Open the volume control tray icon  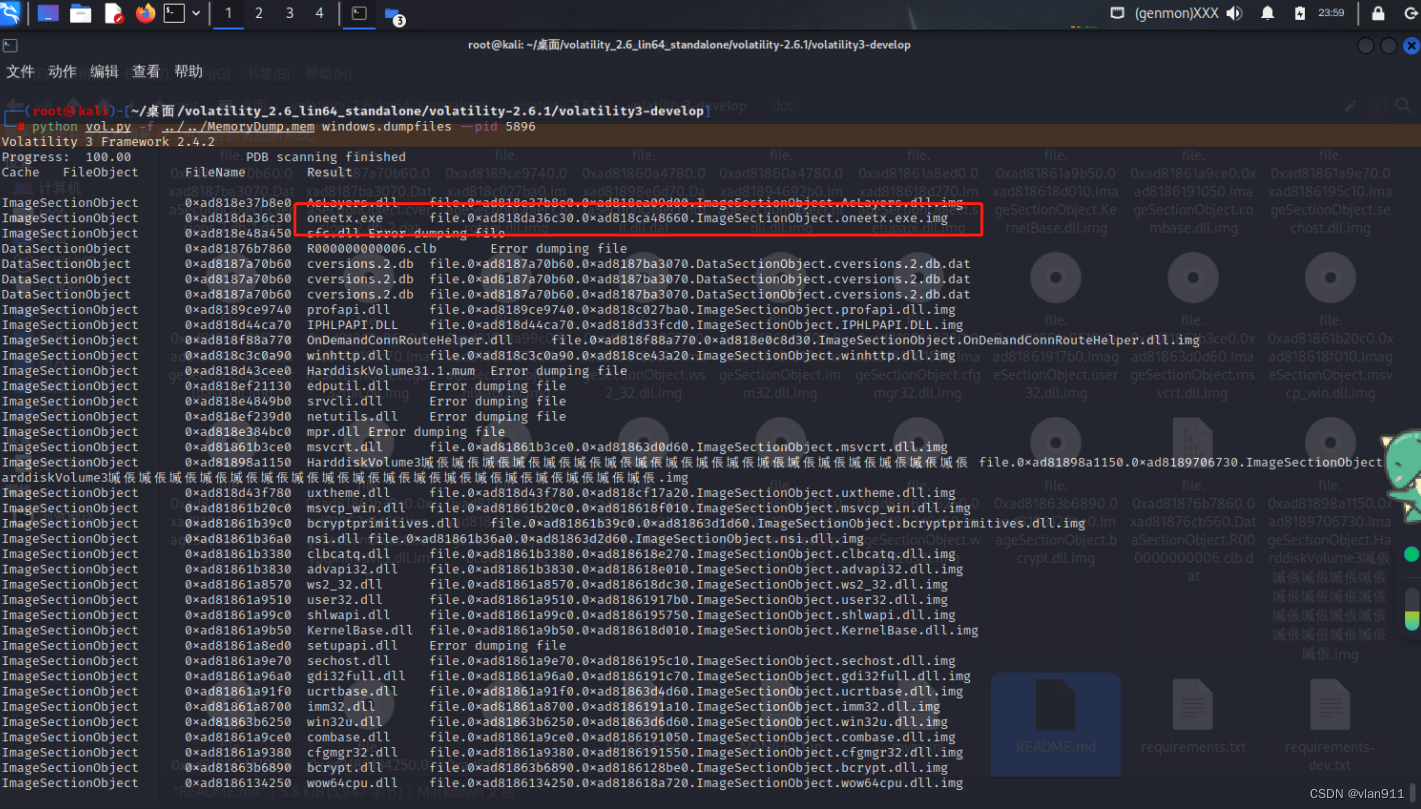click(1234, 13)
